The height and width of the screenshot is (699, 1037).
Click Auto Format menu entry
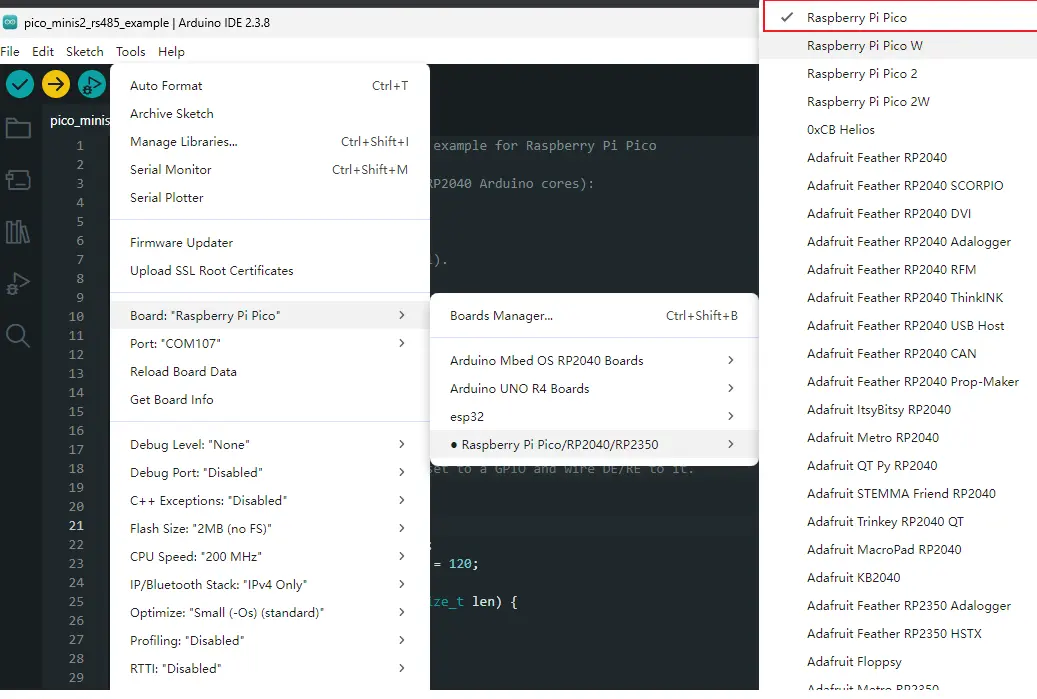coord(270,85)
